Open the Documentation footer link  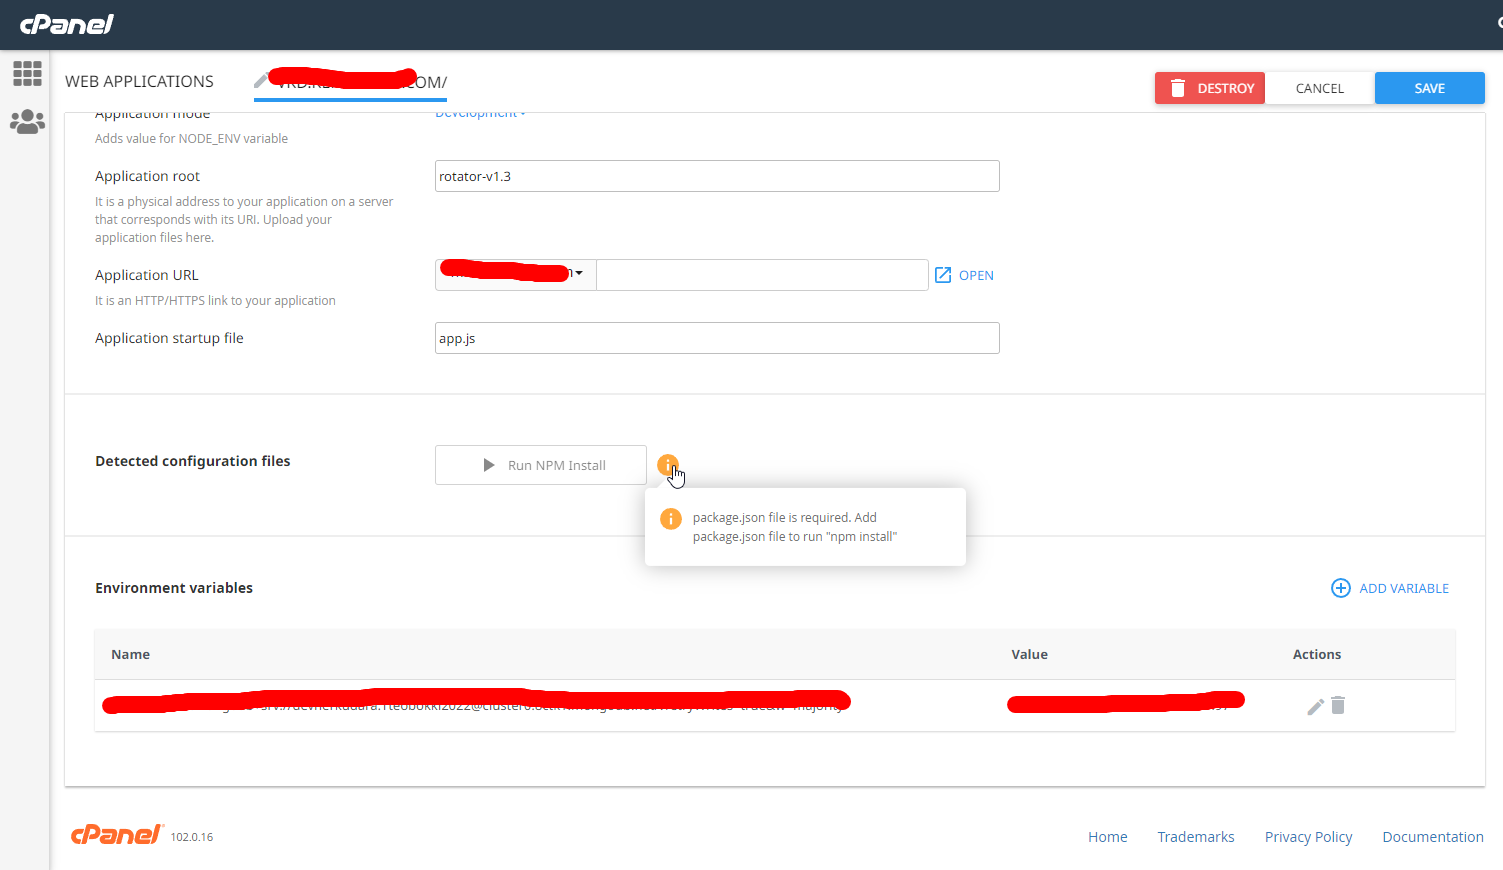click(1432, 837)
